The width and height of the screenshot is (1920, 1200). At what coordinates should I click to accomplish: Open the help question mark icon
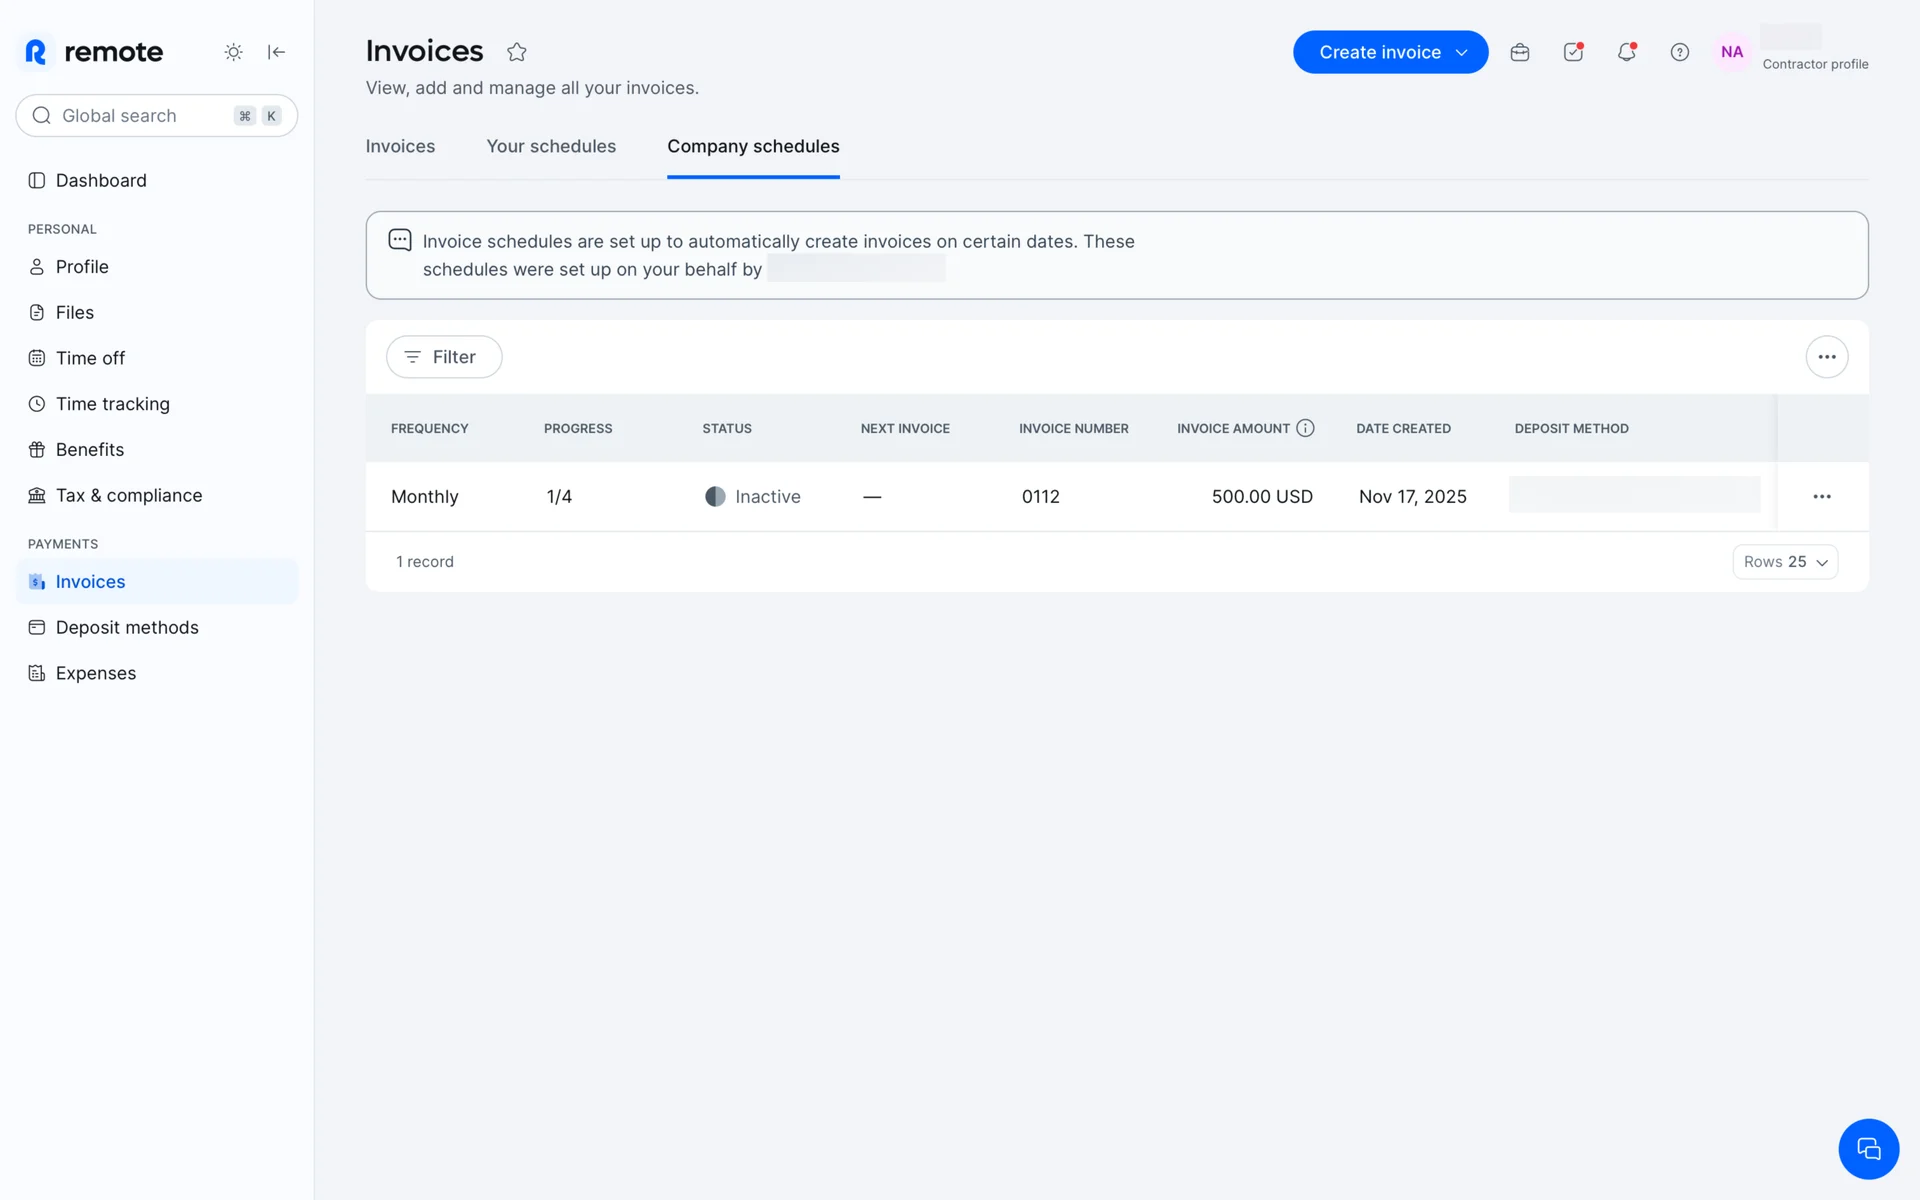coord(1679,52)
